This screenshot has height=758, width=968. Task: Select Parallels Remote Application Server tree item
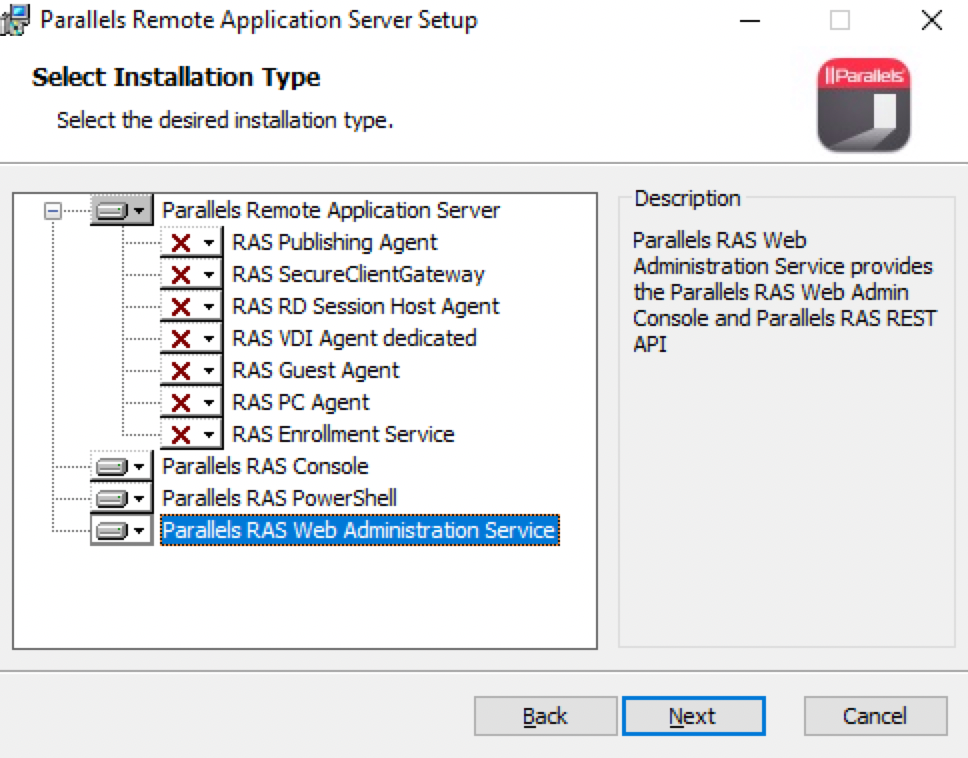coord(331,210)
